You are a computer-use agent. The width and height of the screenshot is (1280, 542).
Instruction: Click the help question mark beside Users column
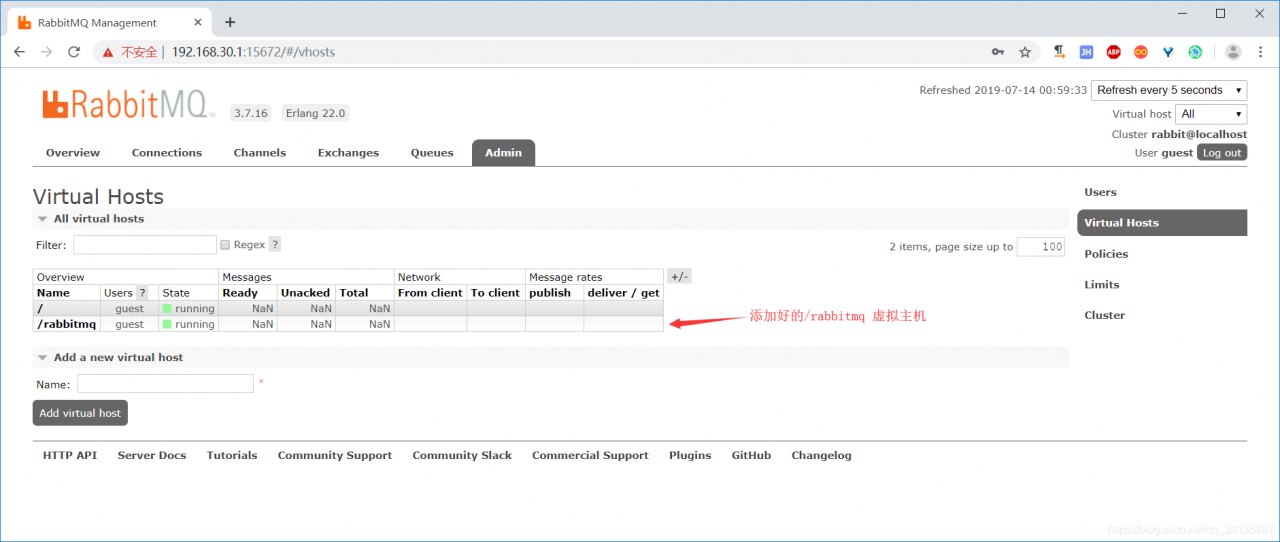142,293
